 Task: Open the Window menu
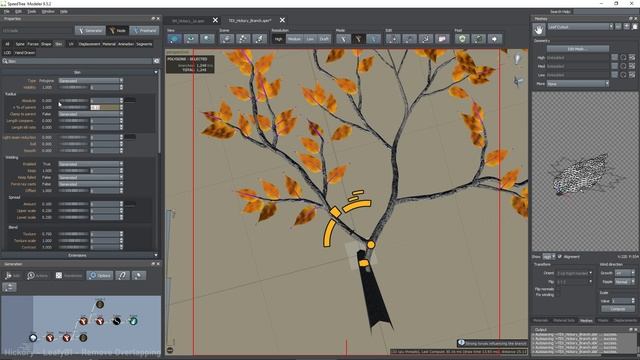[x=48, y=11]
